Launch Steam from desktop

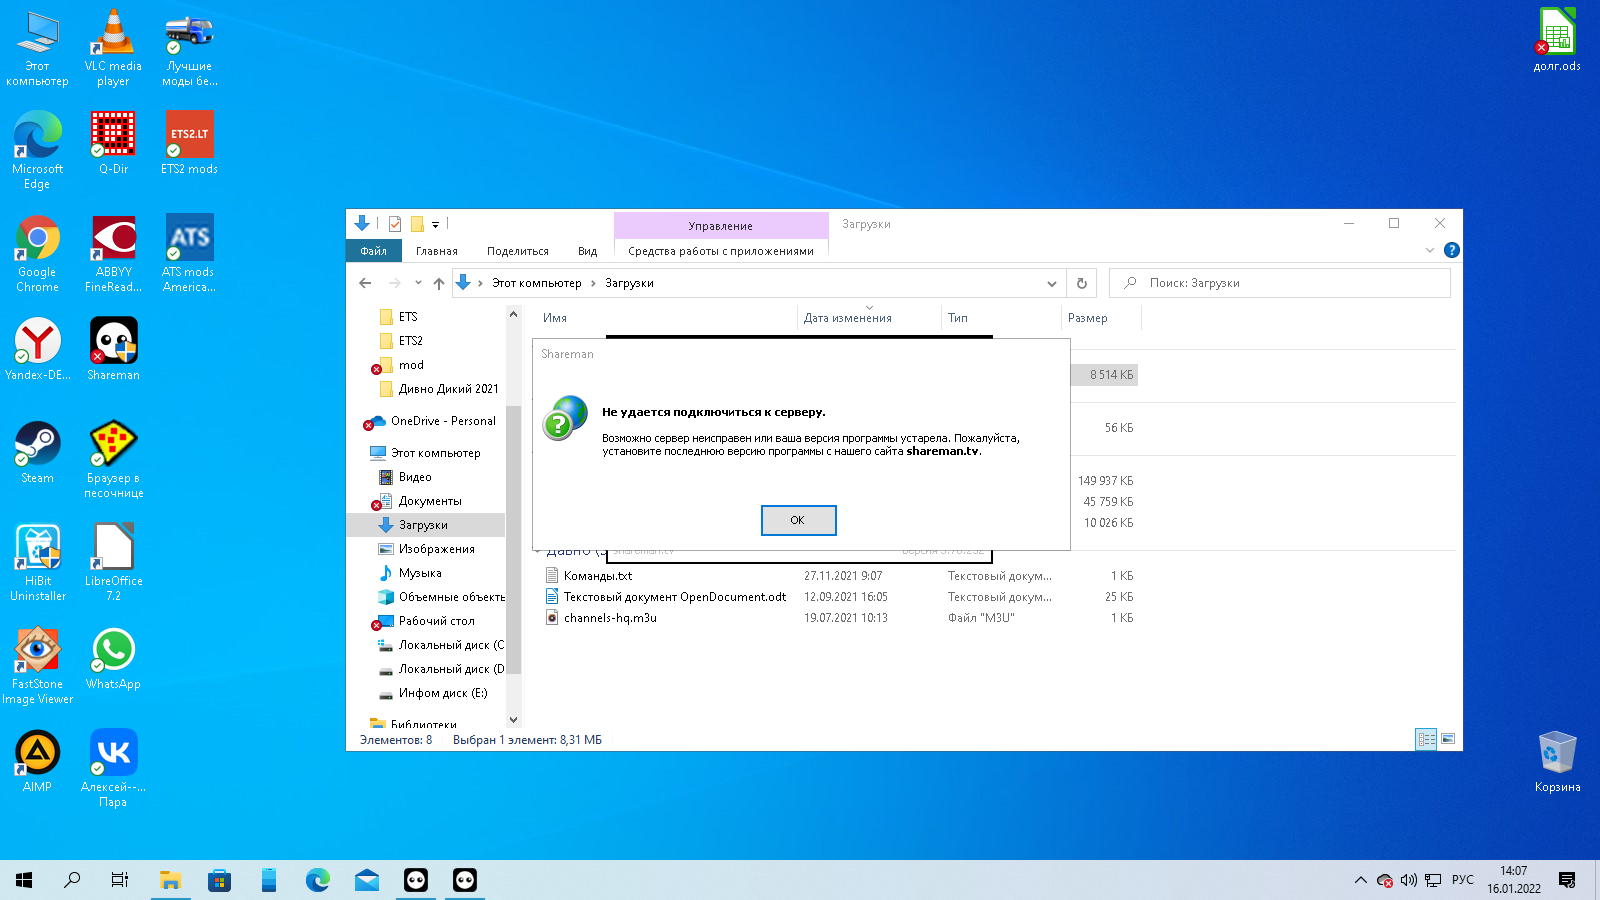click(37, 452)
